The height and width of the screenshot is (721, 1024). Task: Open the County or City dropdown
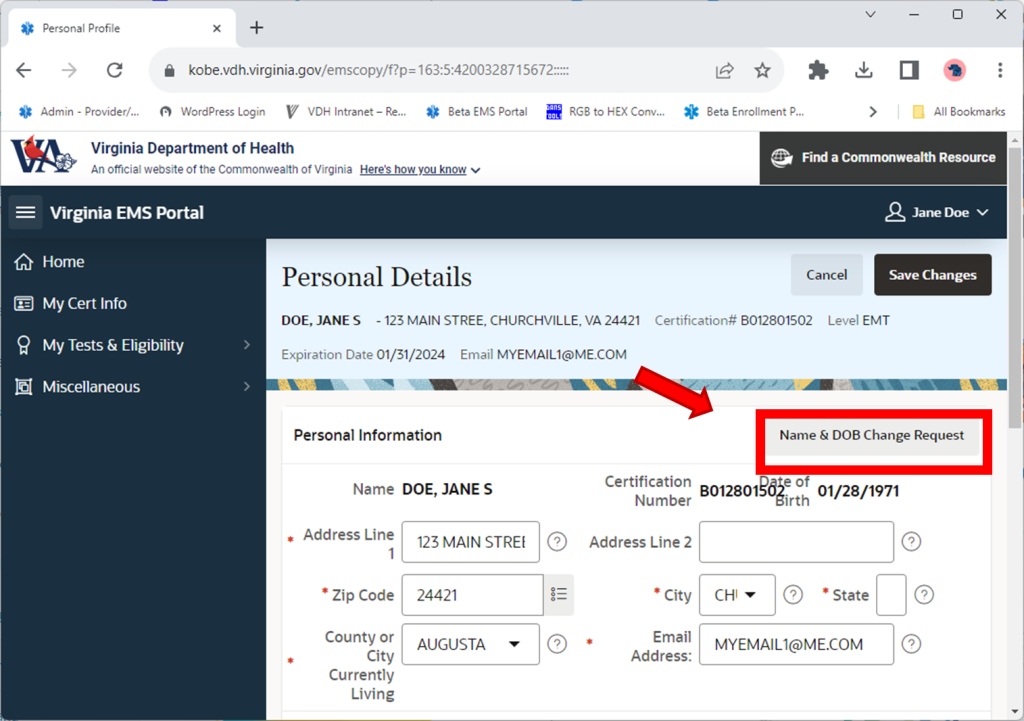(x=470, y=645)
